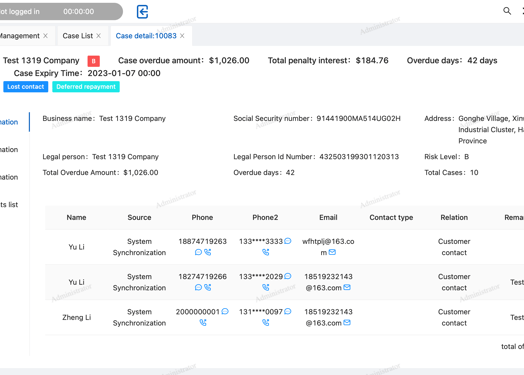
Task: Close the Case List tab
Action: pos(98,36)
